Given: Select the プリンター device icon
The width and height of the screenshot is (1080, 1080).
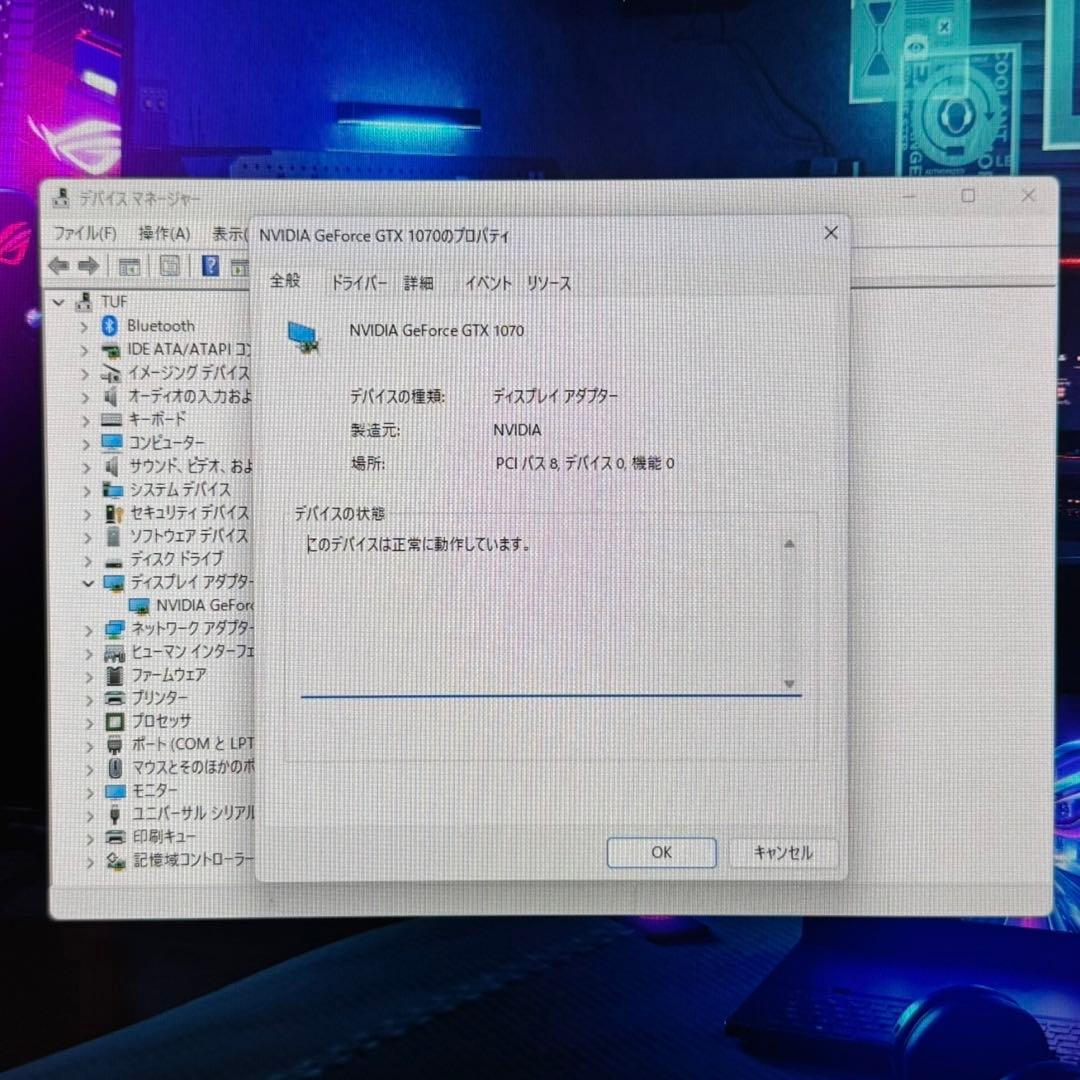Looking at the screenshot, I should (113, 699).
